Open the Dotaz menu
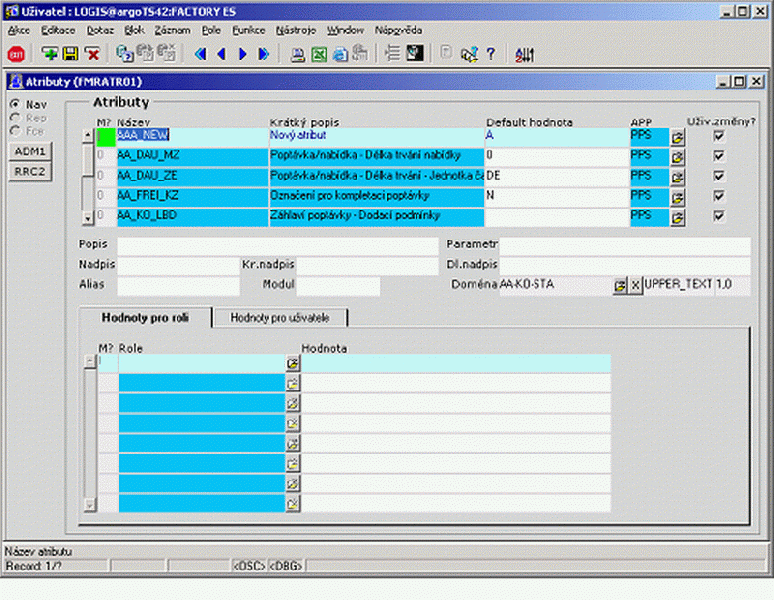 (x=100, y=31)
